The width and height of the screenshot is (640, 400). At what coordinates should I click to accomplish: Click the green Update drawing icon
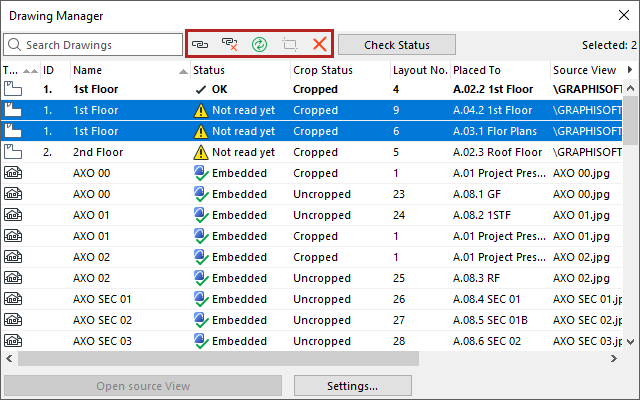coord(260,45)
